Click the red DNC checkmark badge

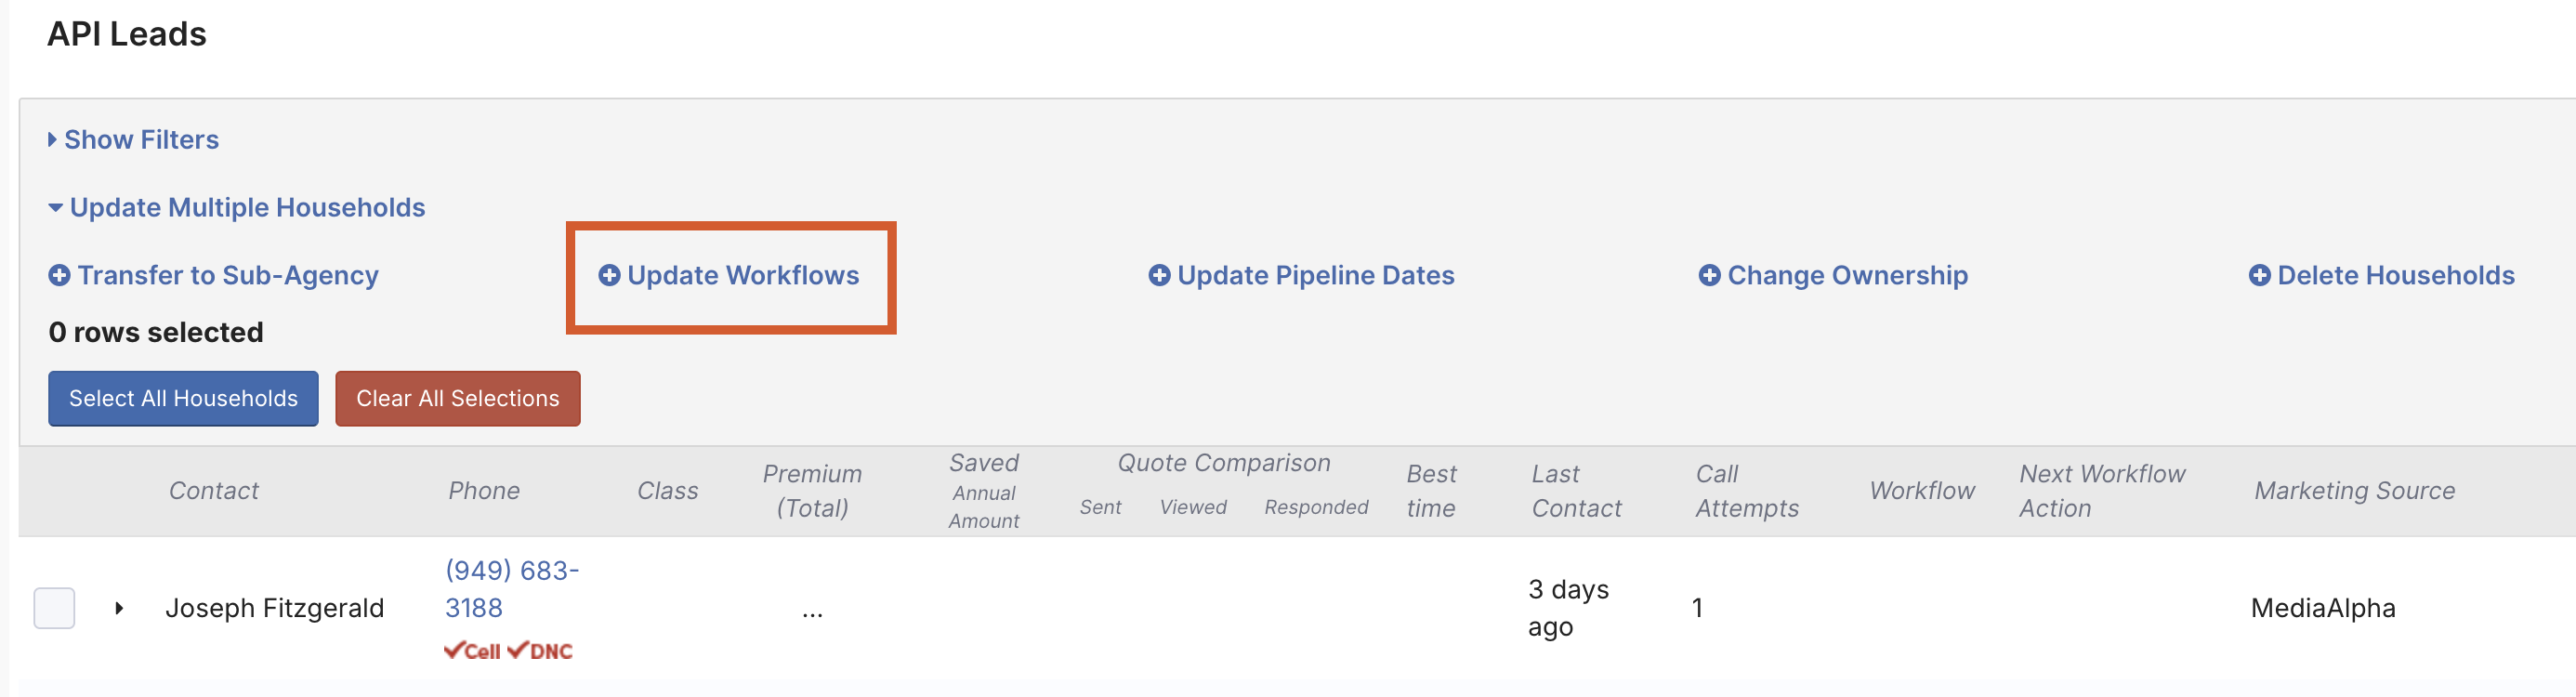pos(540,651)
